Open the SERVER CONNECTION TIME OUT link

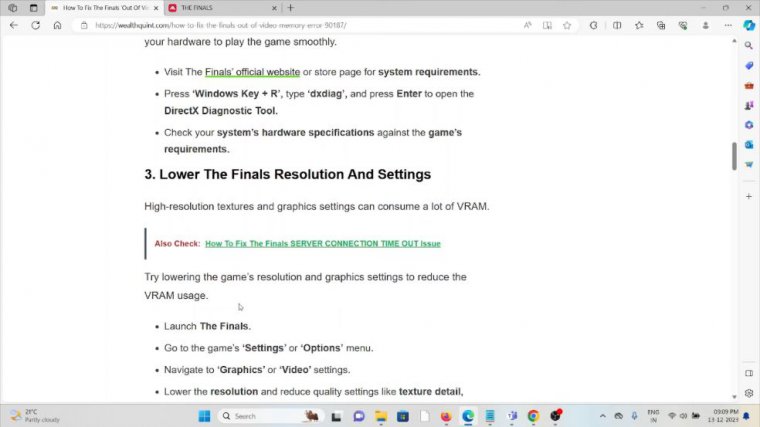322,243
